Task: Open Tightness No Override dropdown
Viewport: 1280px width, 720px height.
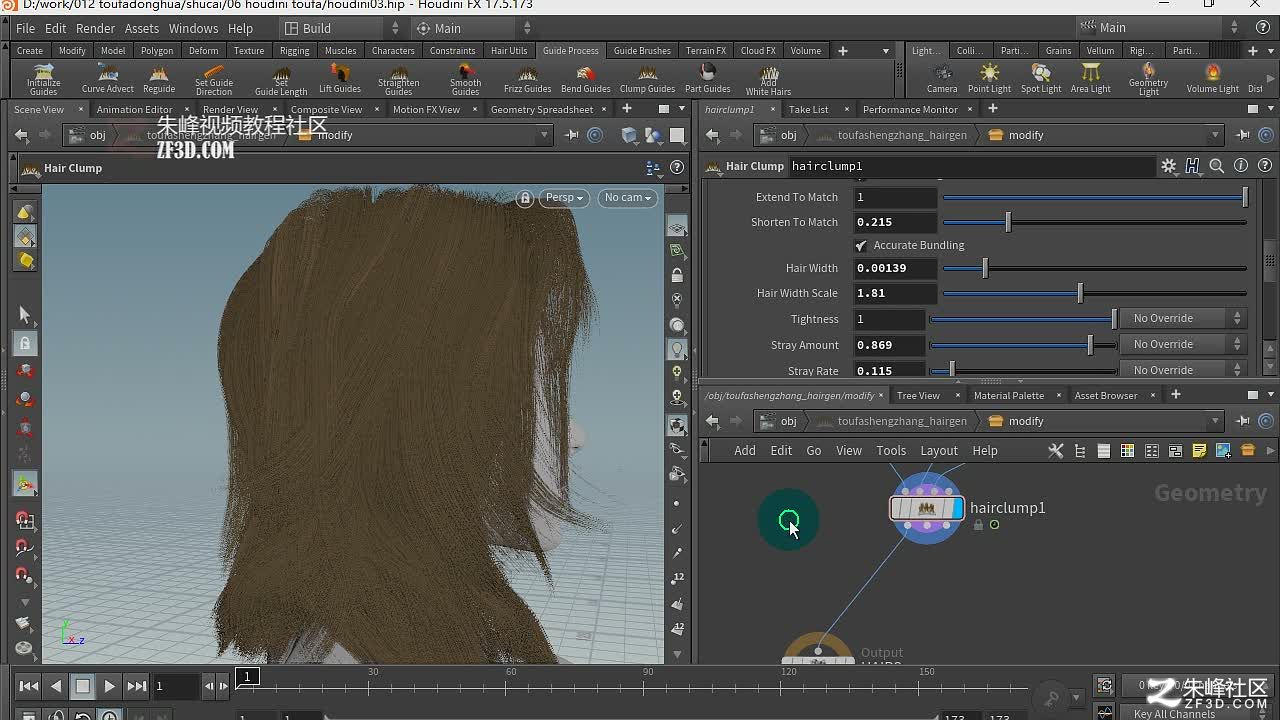Action: (x=1186, y=318)
